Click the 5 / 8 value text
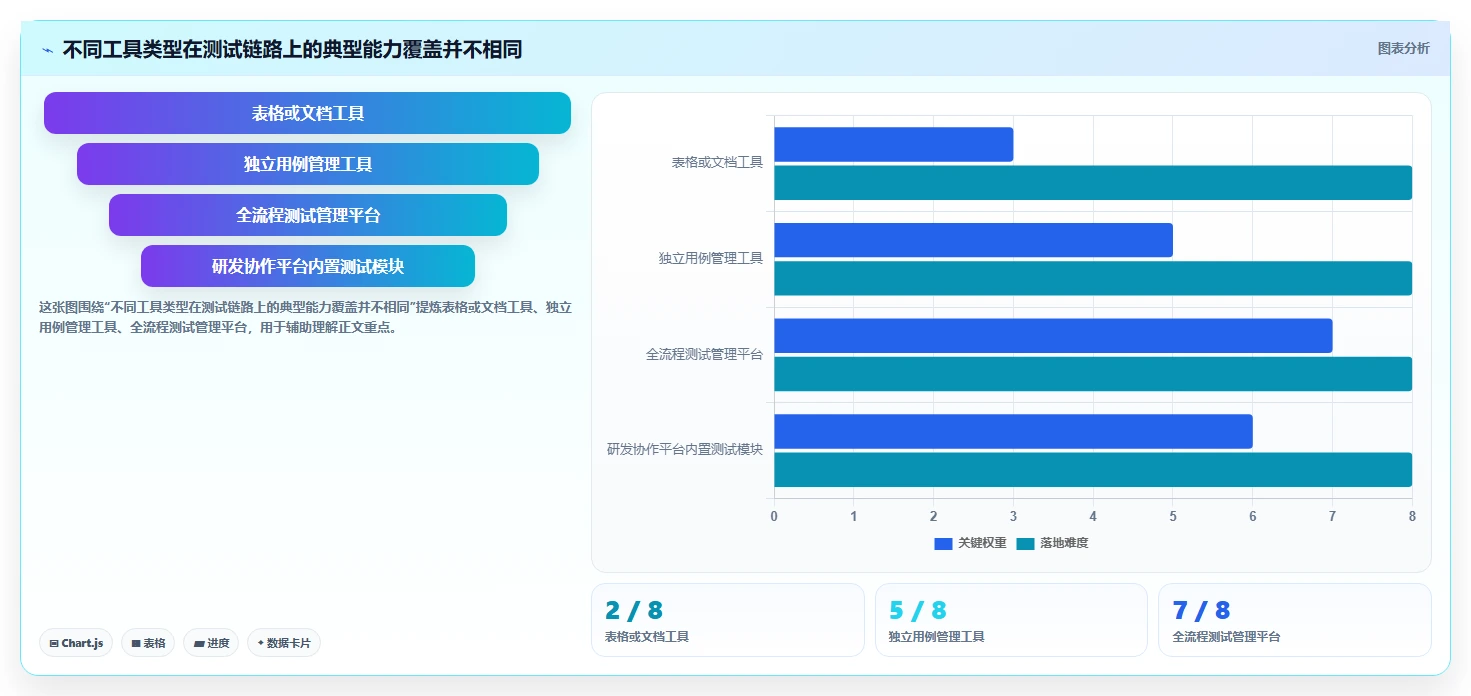1471x696 pixels. pyautogui.click(x=917, y=610)
